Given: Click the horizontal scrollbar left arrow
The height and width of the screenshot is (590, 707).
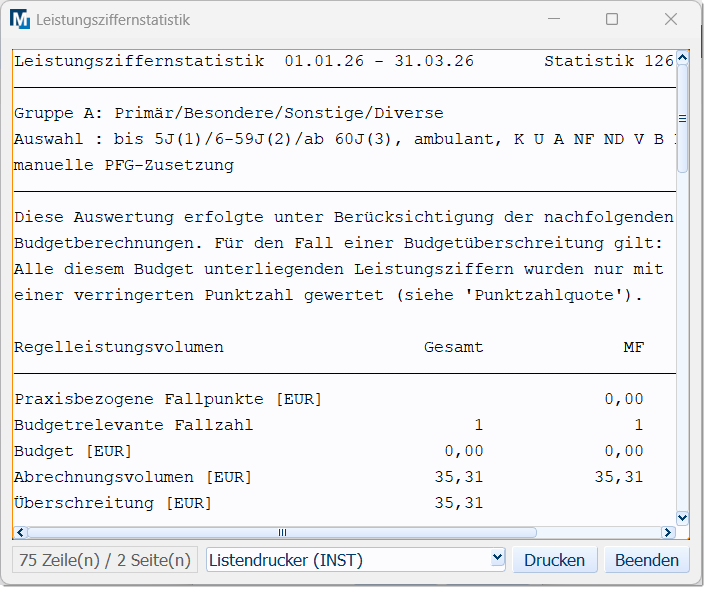Looking at the screenshot, I should (x=21, y=535).
